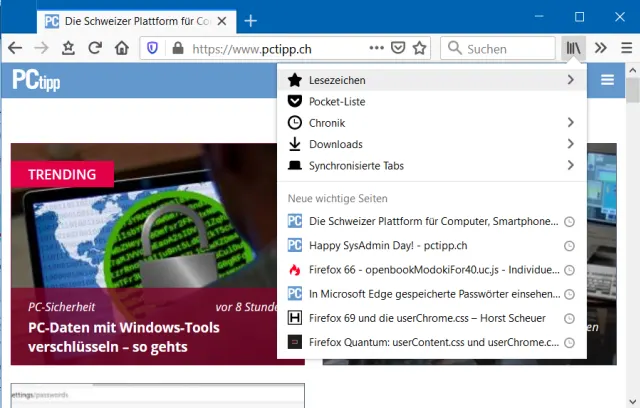The image size is (640, 408).
Task: Reload the current page
Action: pyautogui.click(x=94, y=48)
